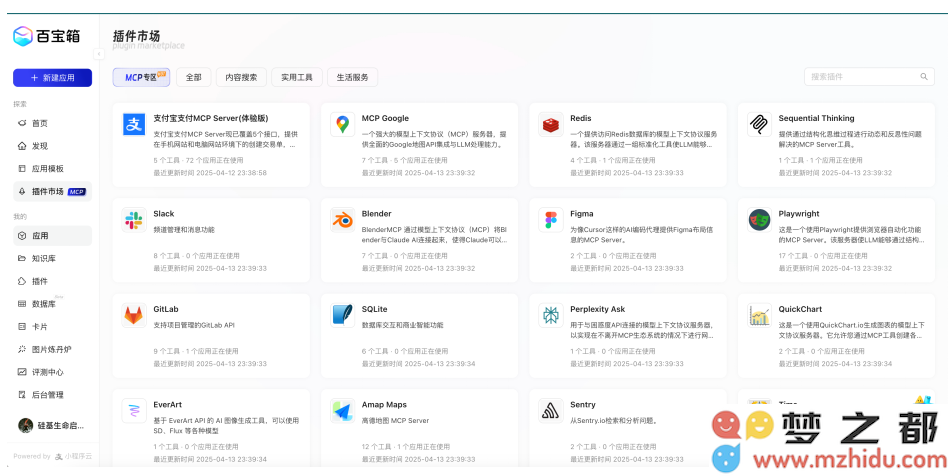Click the SQLite plugin icon

pyautogui.click(x=343, y=315)
